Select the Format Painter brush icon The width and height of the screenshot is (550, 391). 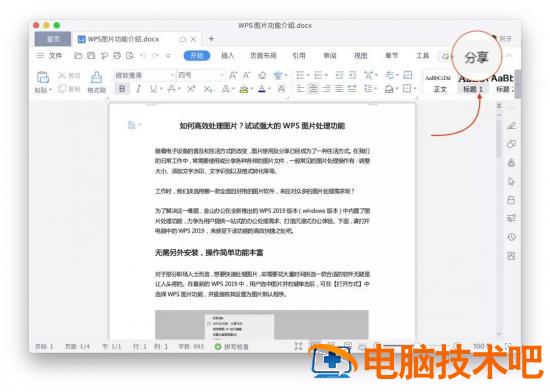[x=96, y=77]
